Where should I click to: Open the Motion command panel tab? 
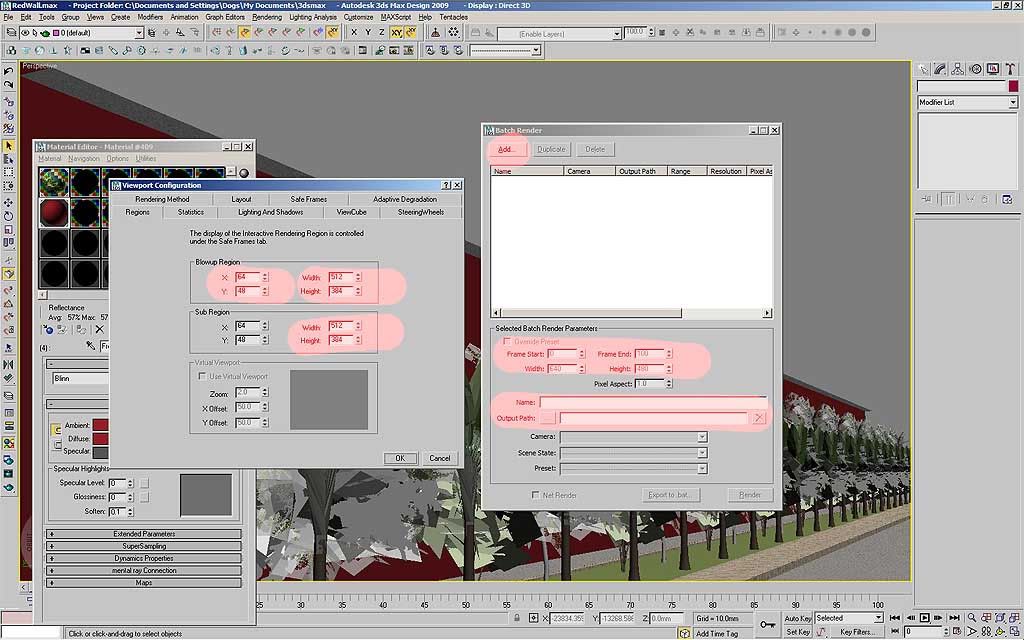975,69
